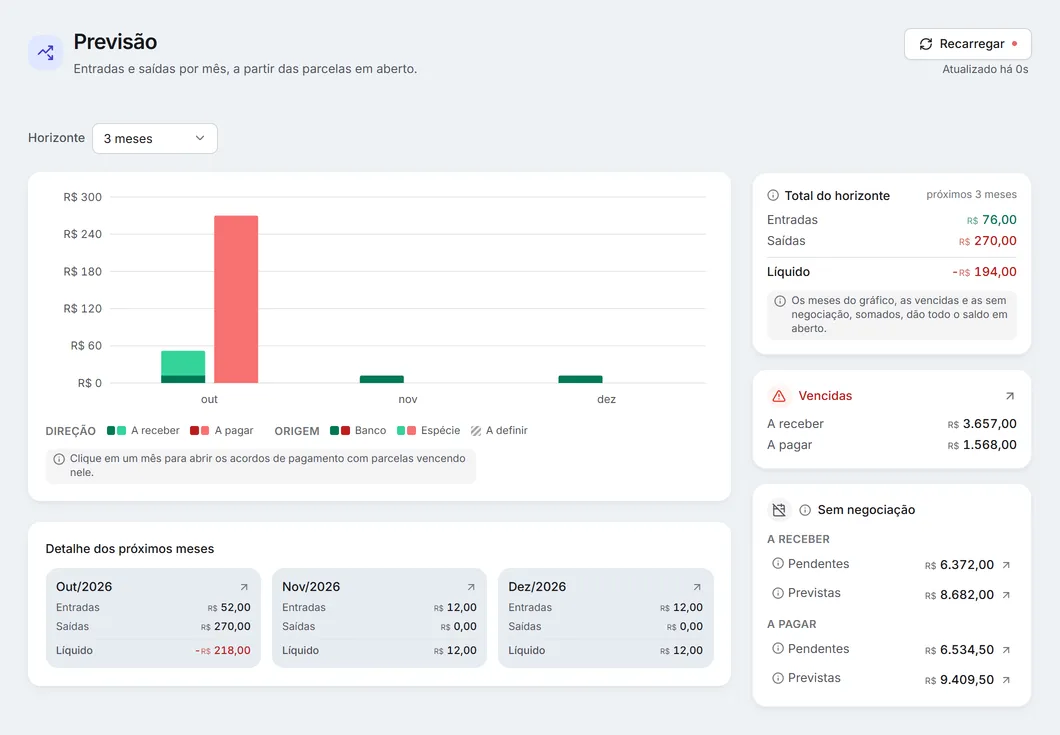The height and width of the screenshot is (735, 1060).
Task: Click the Banco legend swatch
Action: [x=340, y=431]
